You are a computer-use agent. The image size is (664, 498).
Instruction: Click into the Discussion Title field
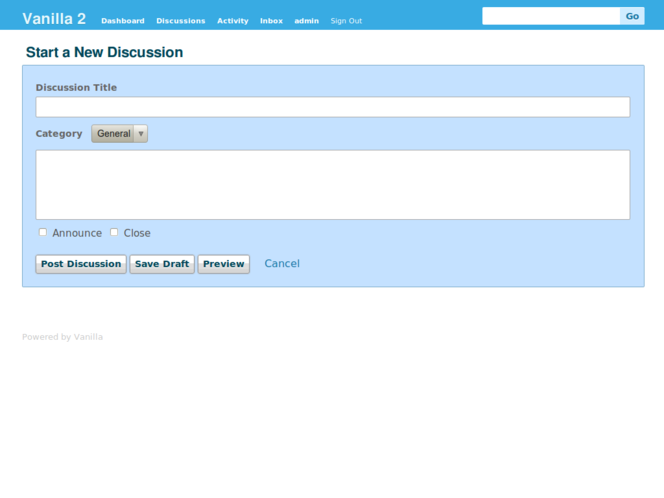click(332, 107)
